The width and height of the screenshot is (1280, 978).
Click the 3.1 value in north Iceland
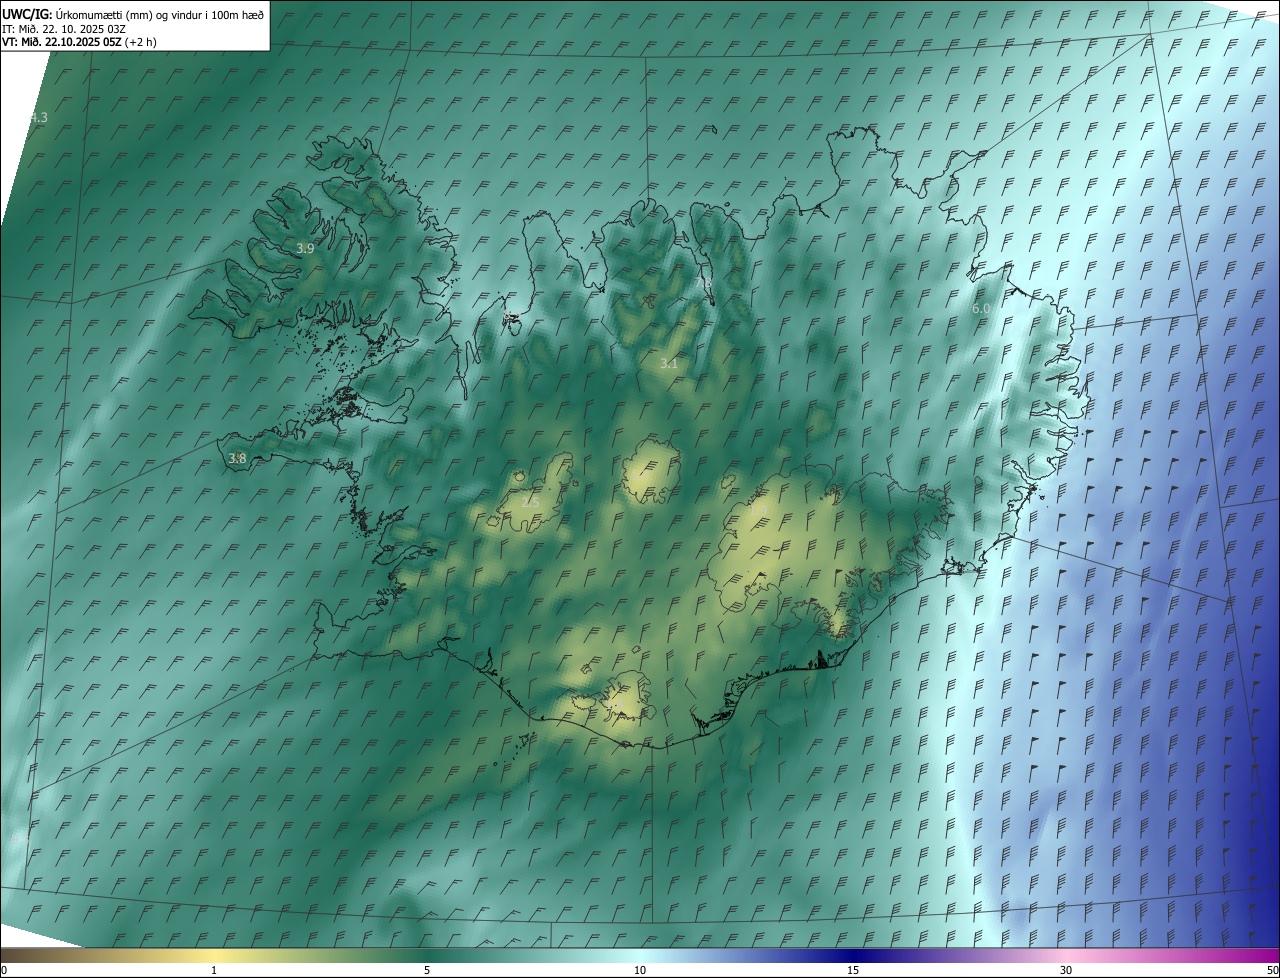669,364
